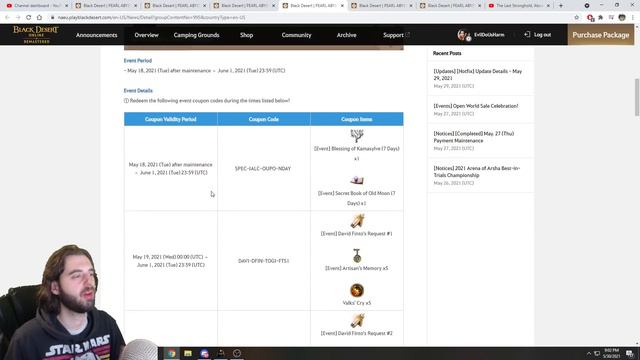Image resolution: width=640 pixels, height=360 pixels.
Task: Switch to The Last Stronghold YouTube tab
Action: point(520,6)
